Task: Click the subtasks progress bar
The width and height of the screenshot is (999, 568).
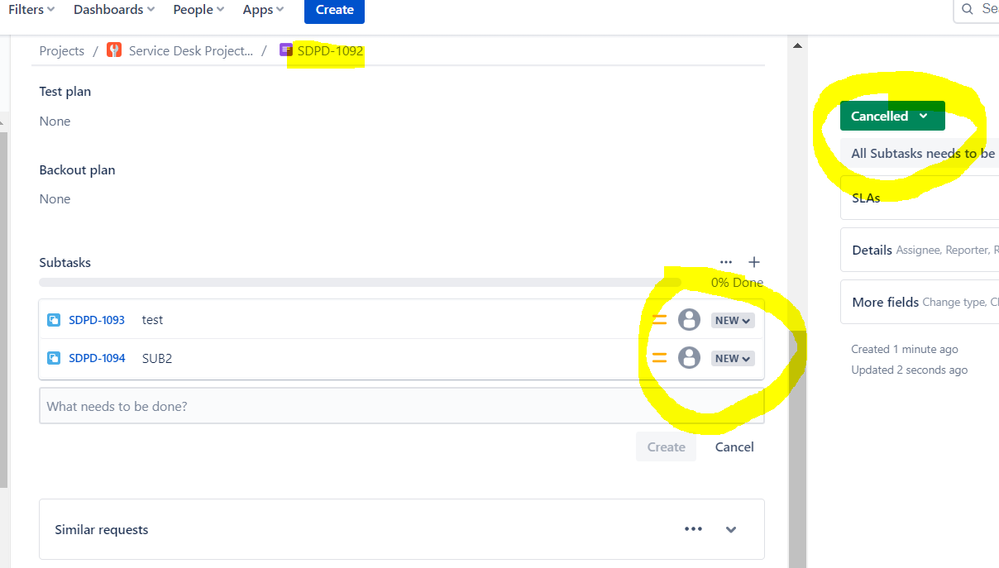Action: point(360,282)
